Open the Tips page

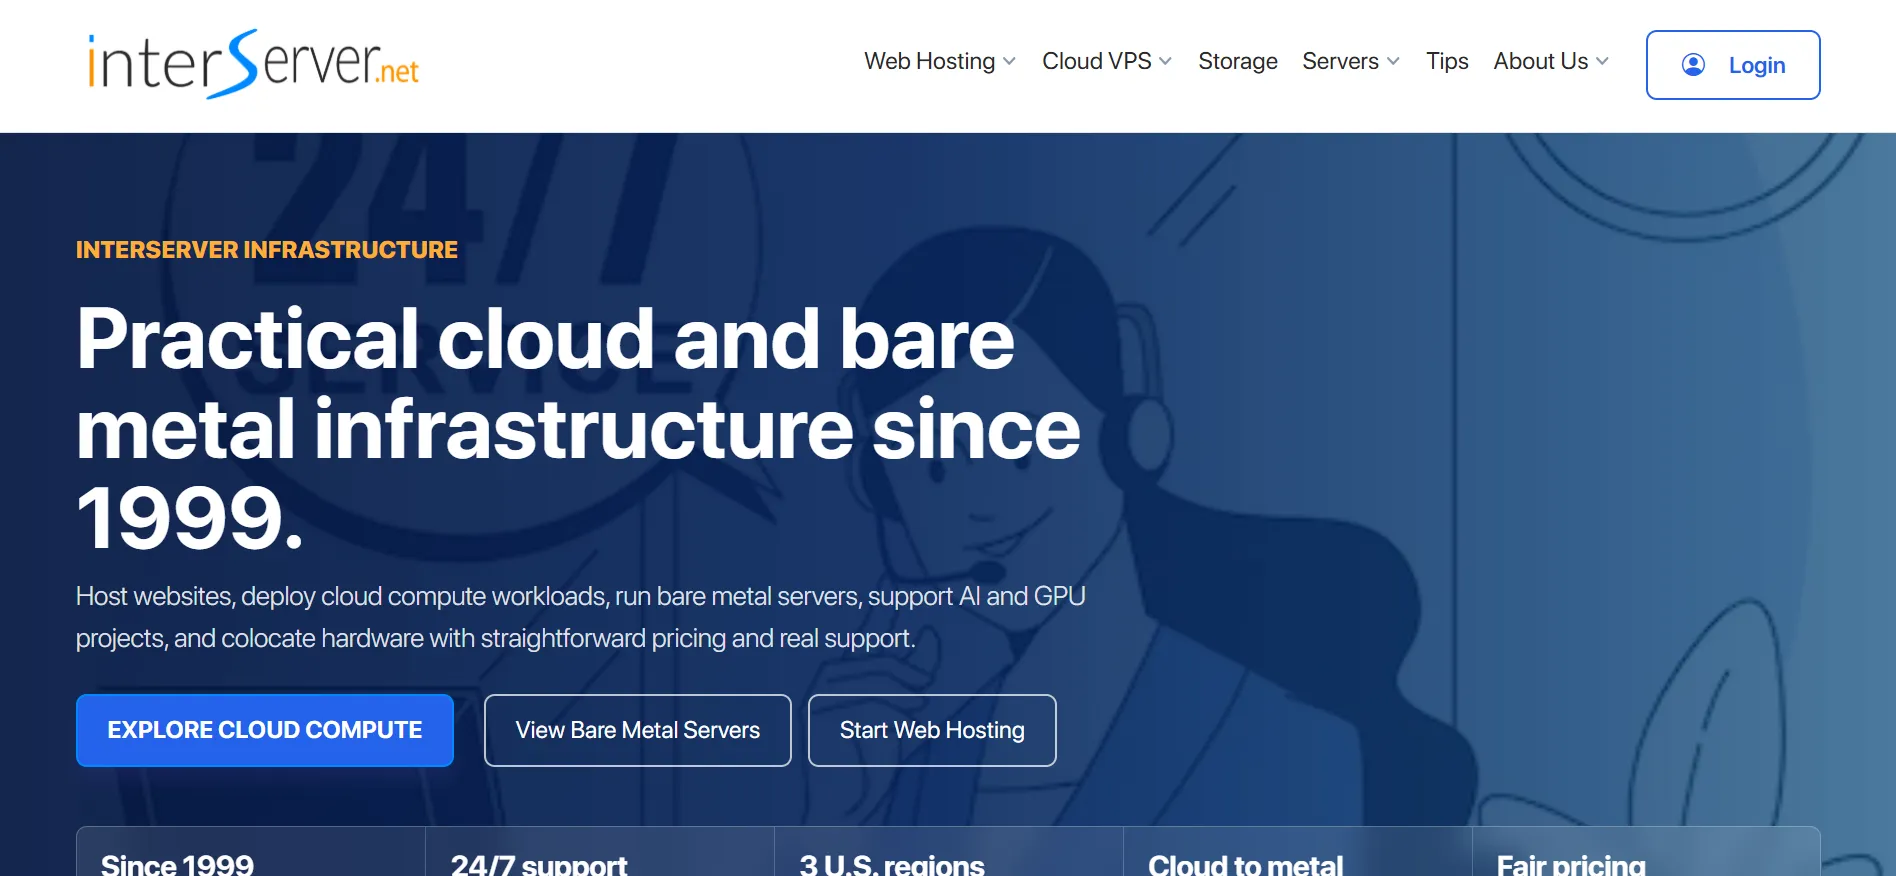pos(1447,62)
